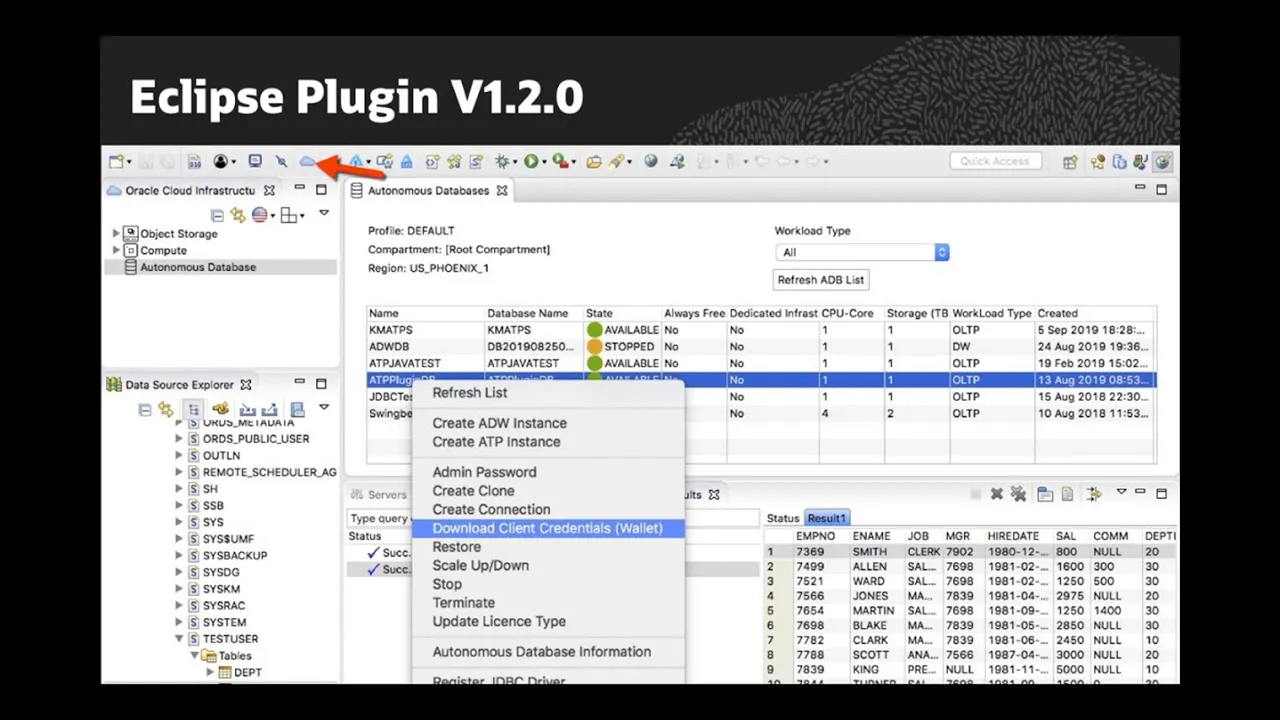Click the Open Perspective icon beside Quick Access
The width and height of the screenshot is (1280, 720).
[x=1071, y=161]
